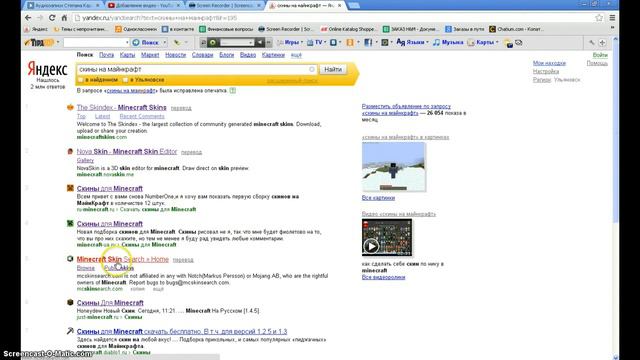
Task: Play the Minecraft skins video thumbnail
Action: (x=371, y=246)
